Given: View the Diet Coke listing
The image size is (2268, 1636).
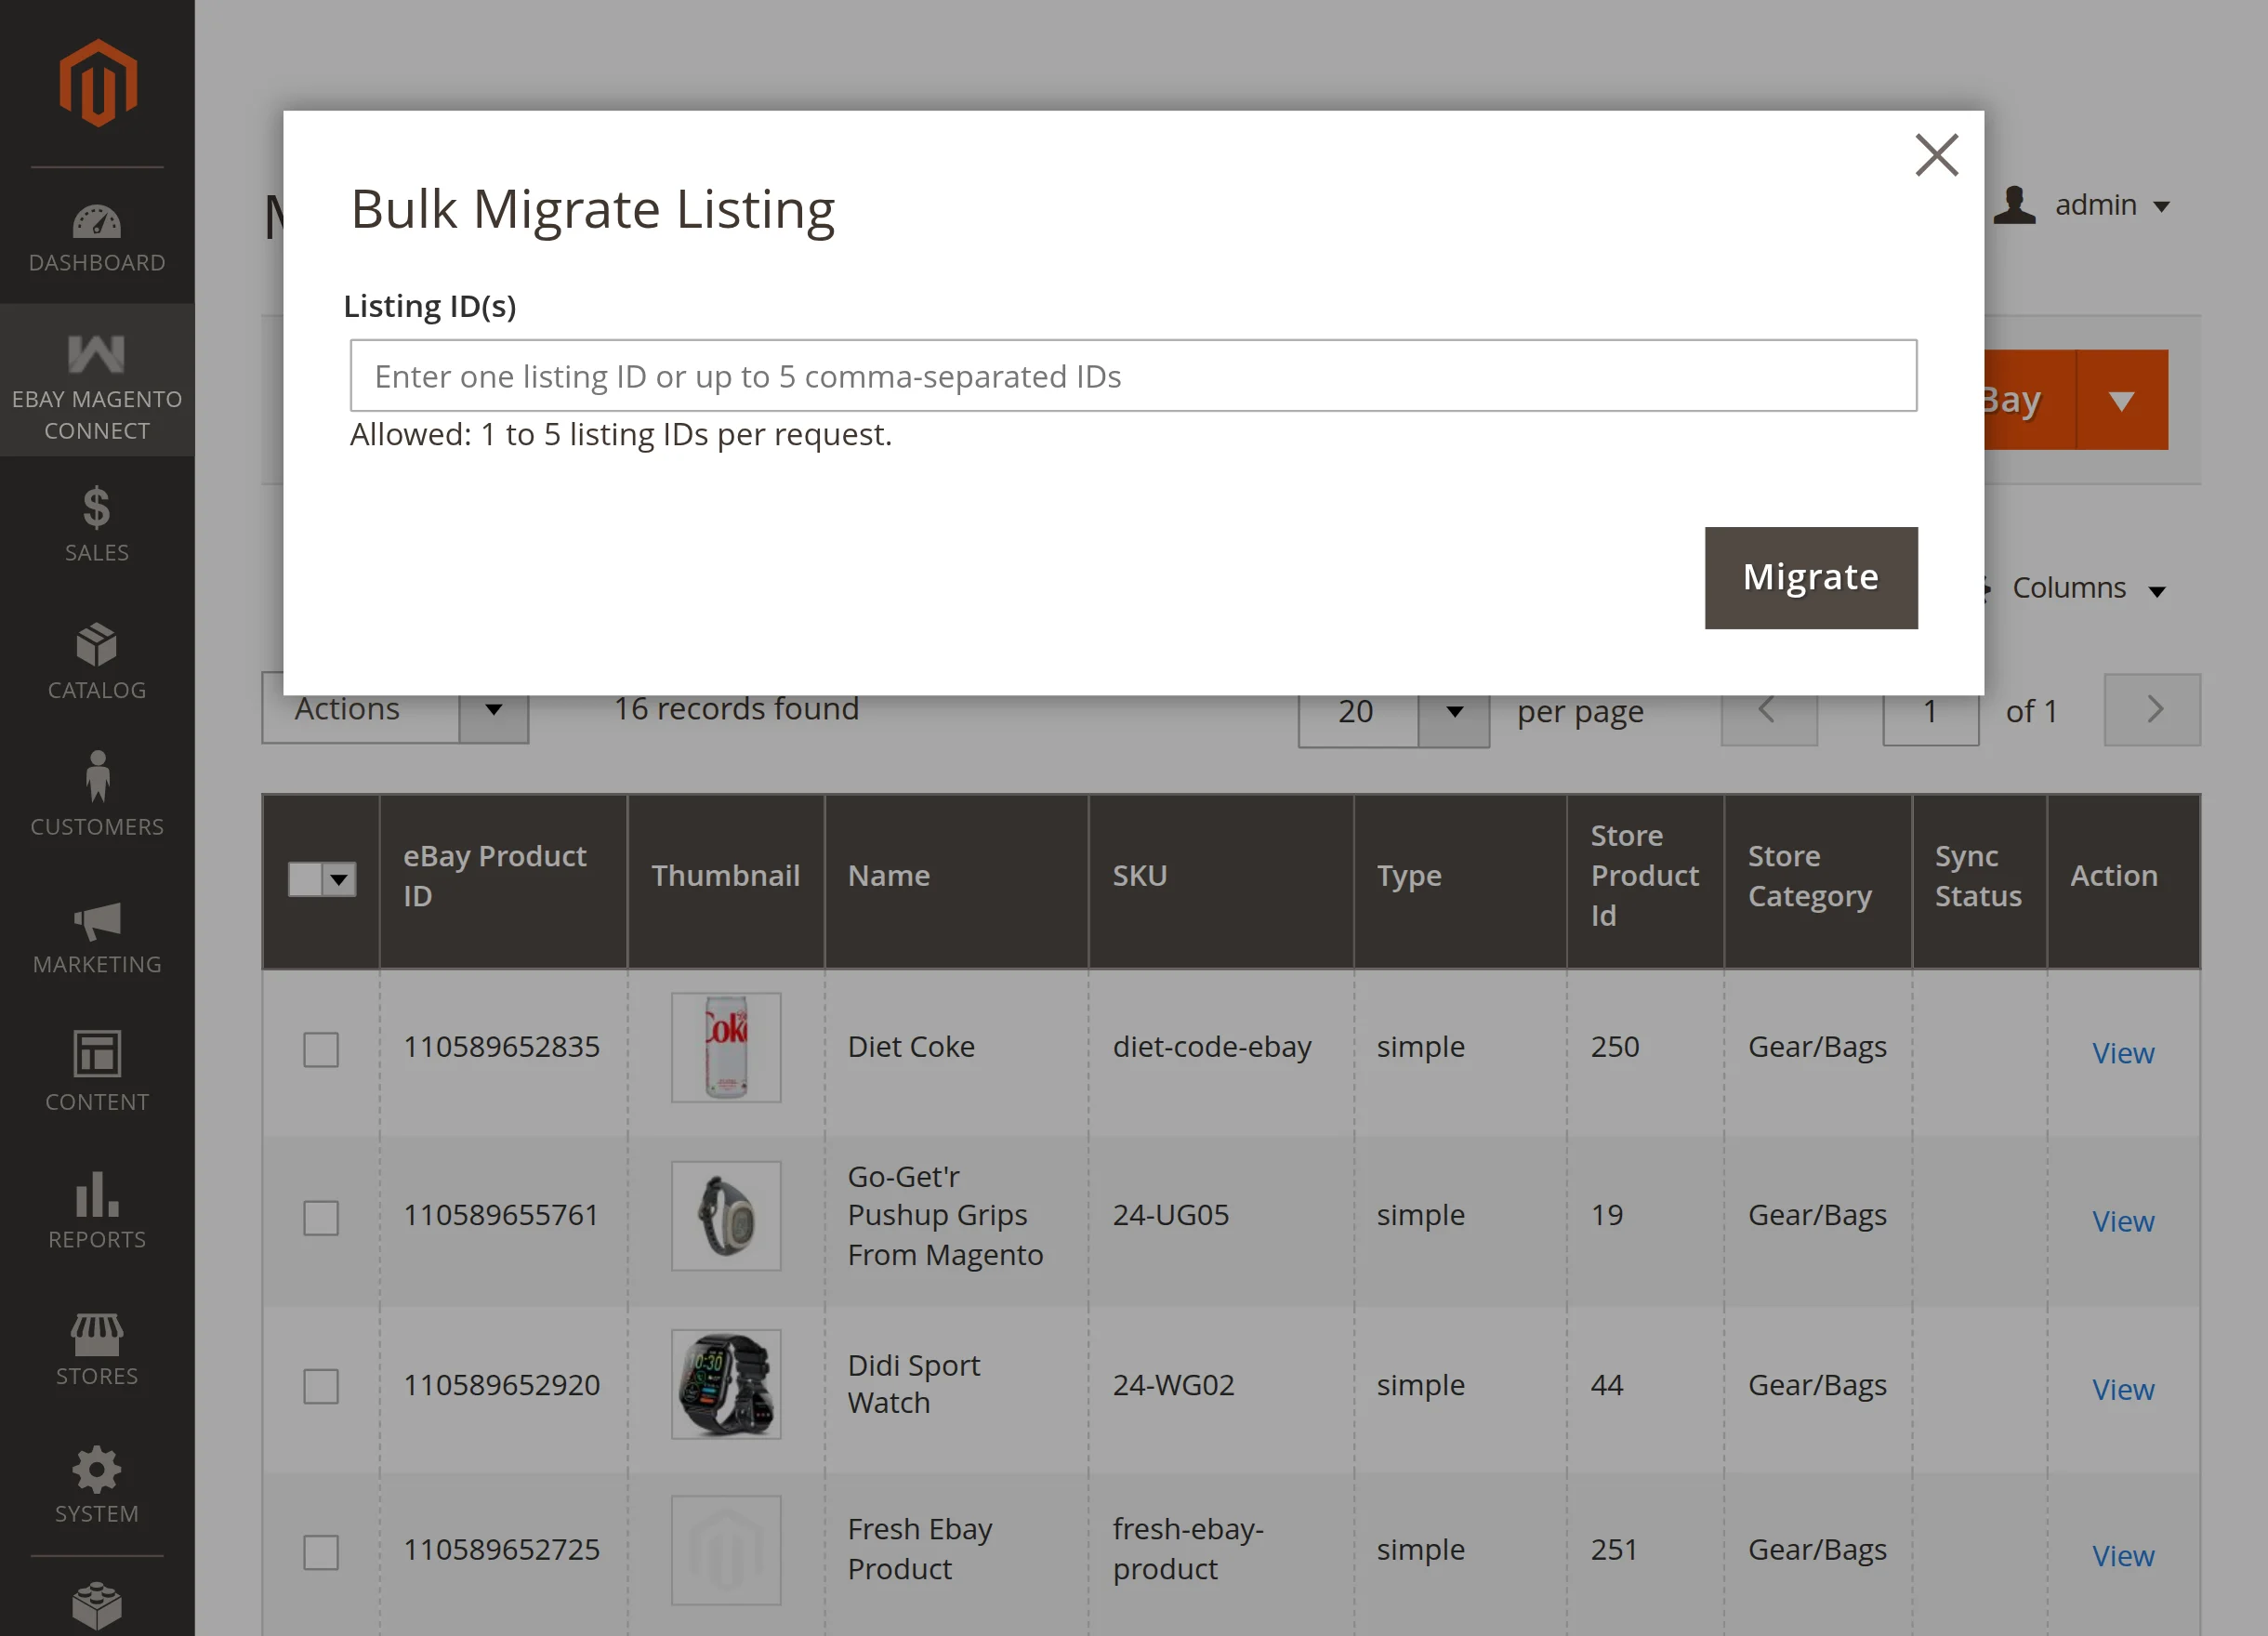Looking at the screenshot, I should pyautogui.click(x=2123, y=1052).
